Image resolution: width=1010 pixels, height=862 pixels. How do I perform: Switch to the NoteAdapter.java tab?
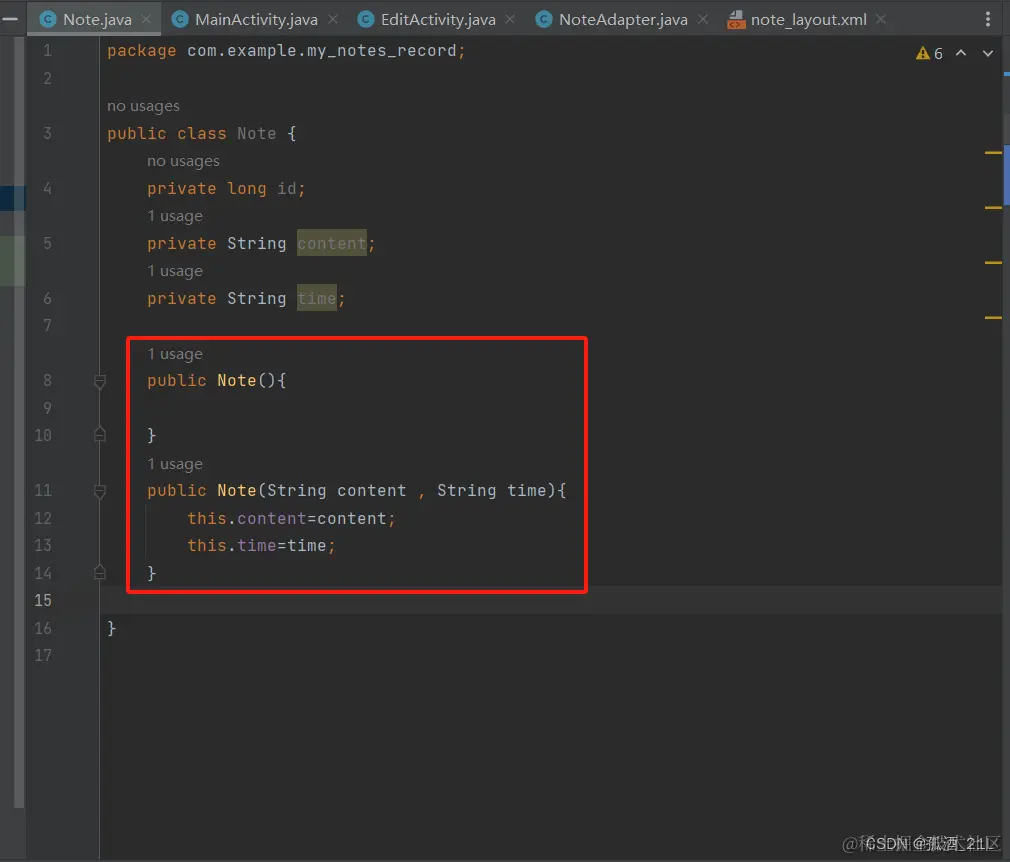pyautogui.click(x=623, y=19)
